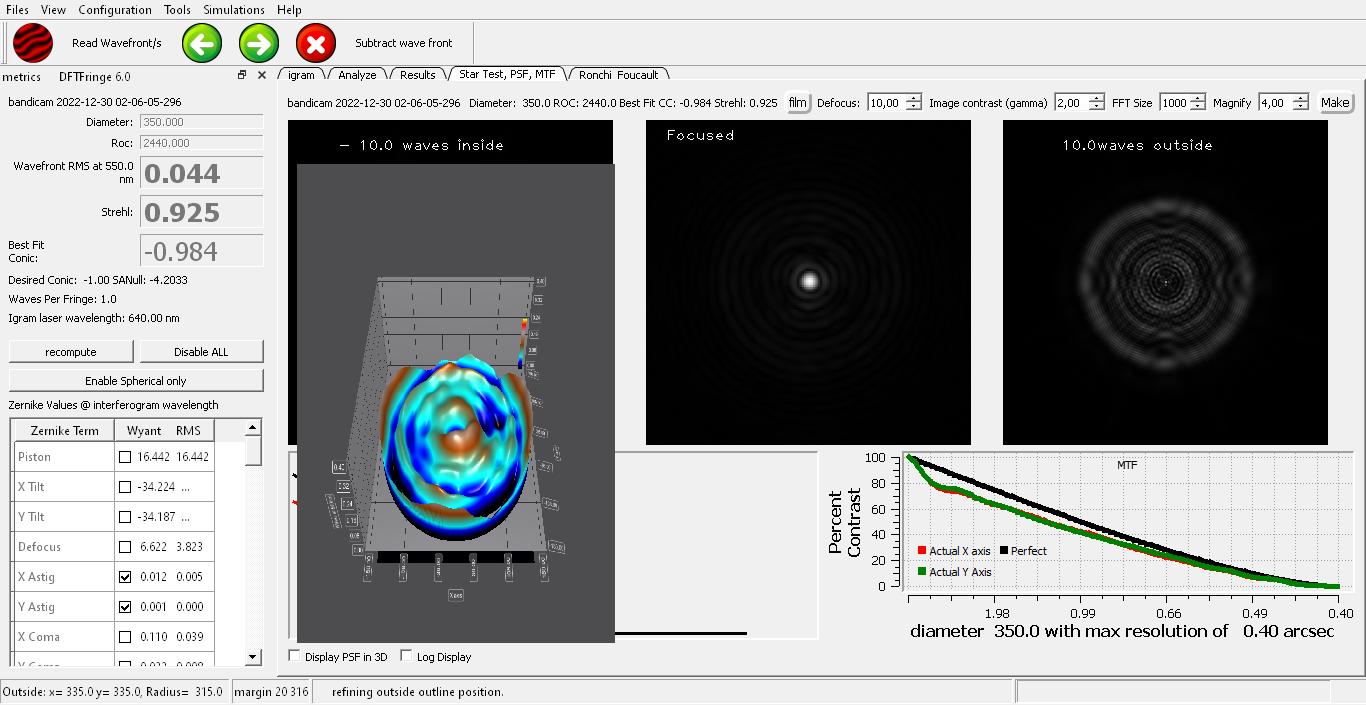1366x705 pixels.
Task: Click the red X subtract wave front icon
Action: click(x=316, y=43)
